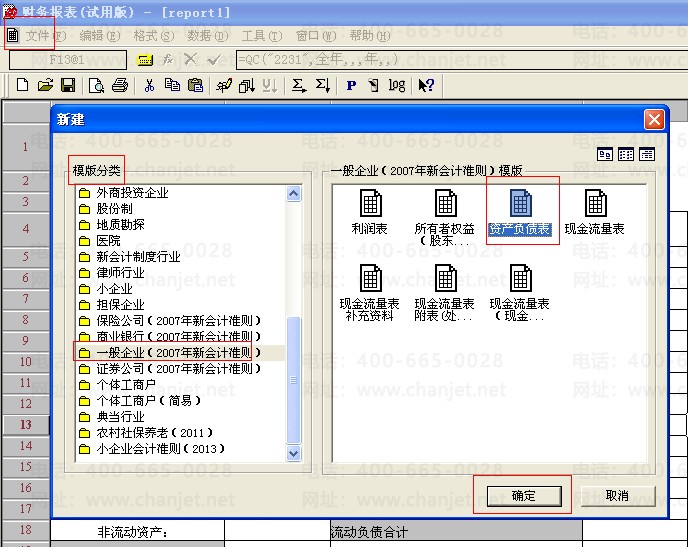Click the Print preview toolbar icon

tap(96, 85)
